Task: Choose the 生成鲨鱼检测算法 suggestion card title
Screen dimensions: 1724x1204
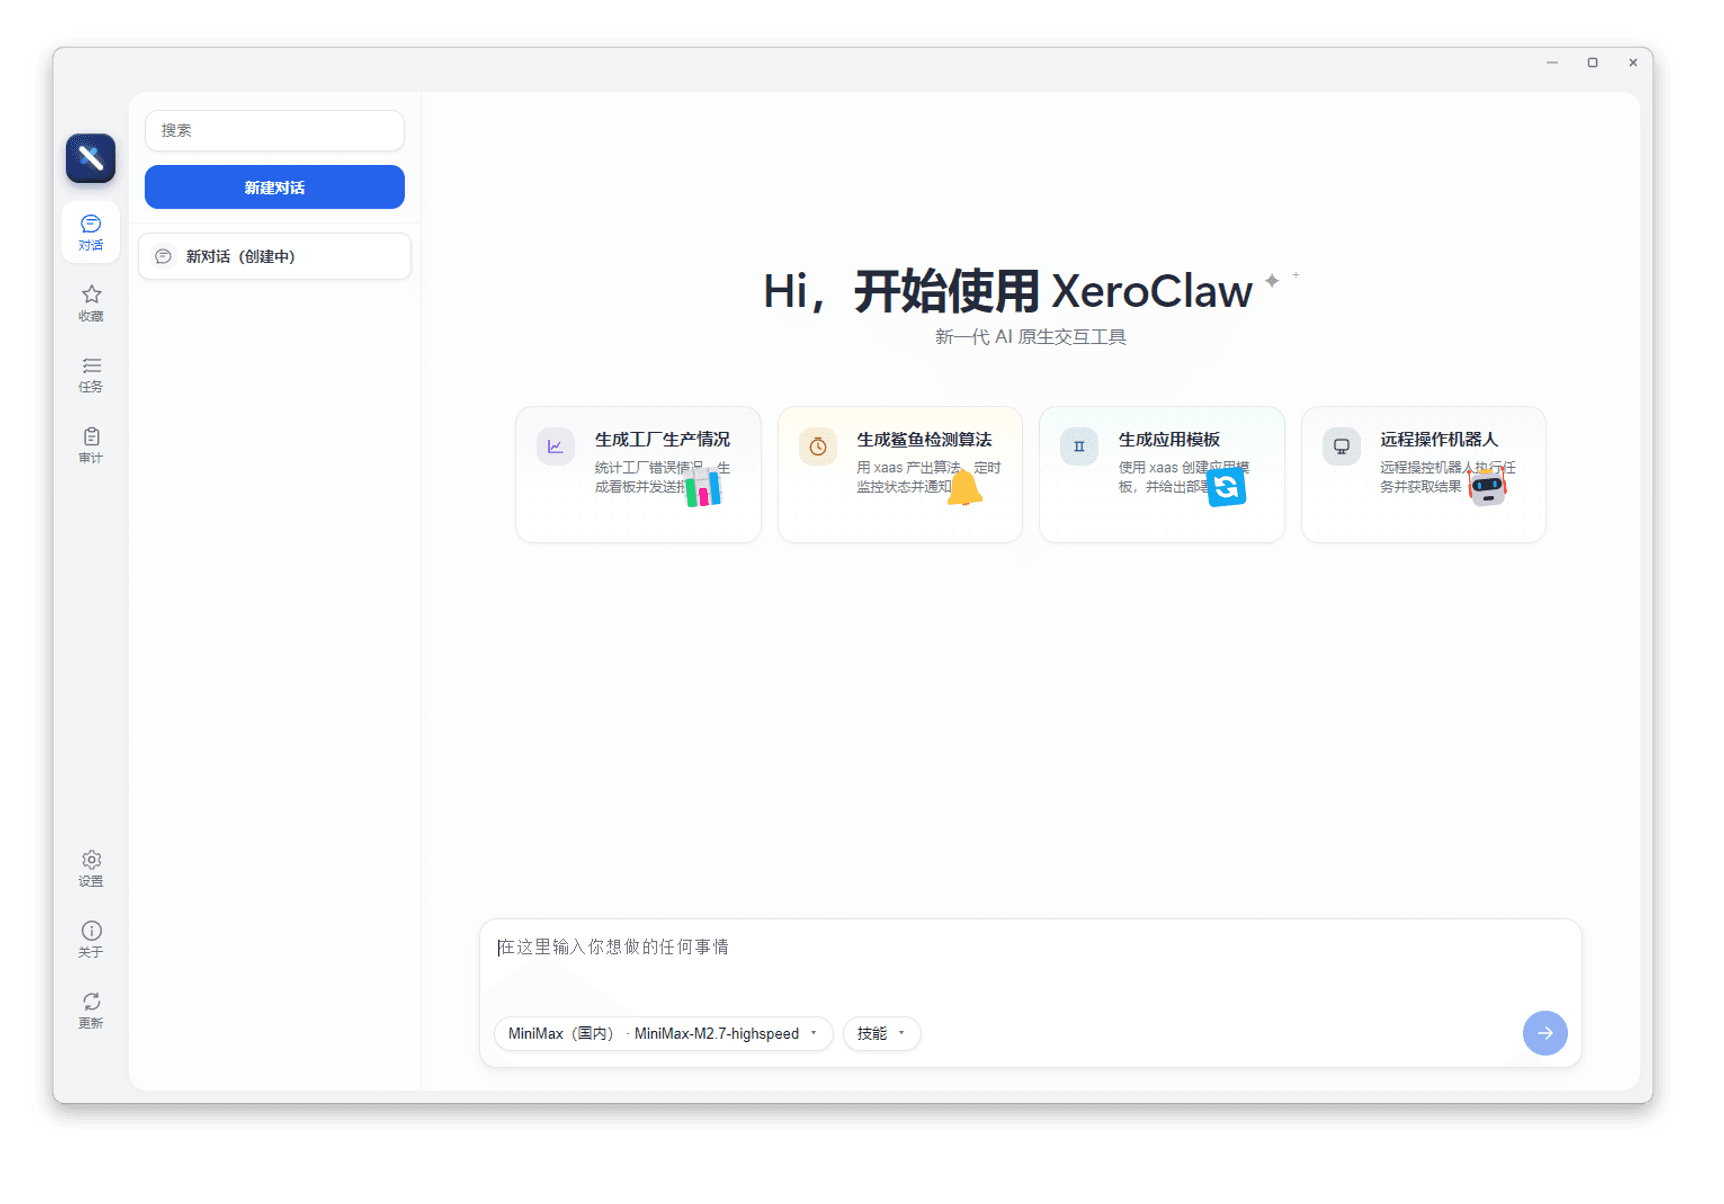Action: click(924, 439)
